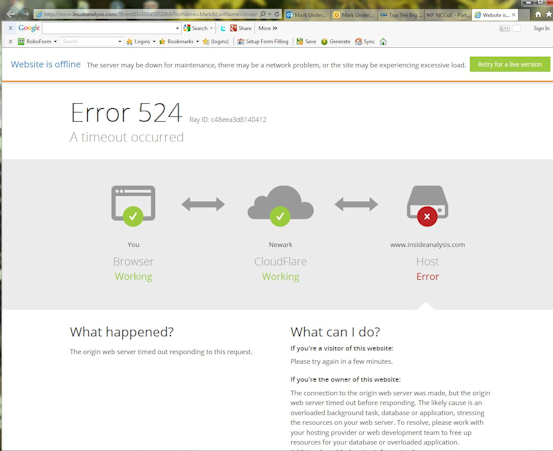Click the CloudFlare cloud icon

(x=280, y=205)
